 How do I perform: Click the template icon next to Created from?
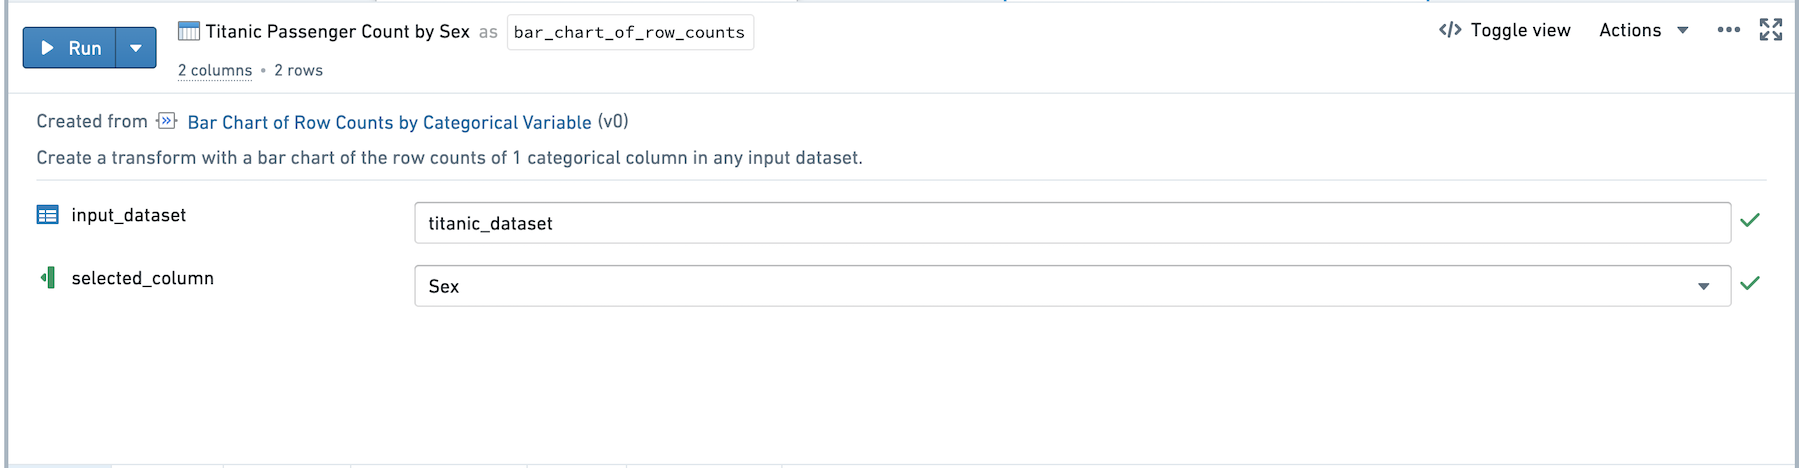[167, 121]
